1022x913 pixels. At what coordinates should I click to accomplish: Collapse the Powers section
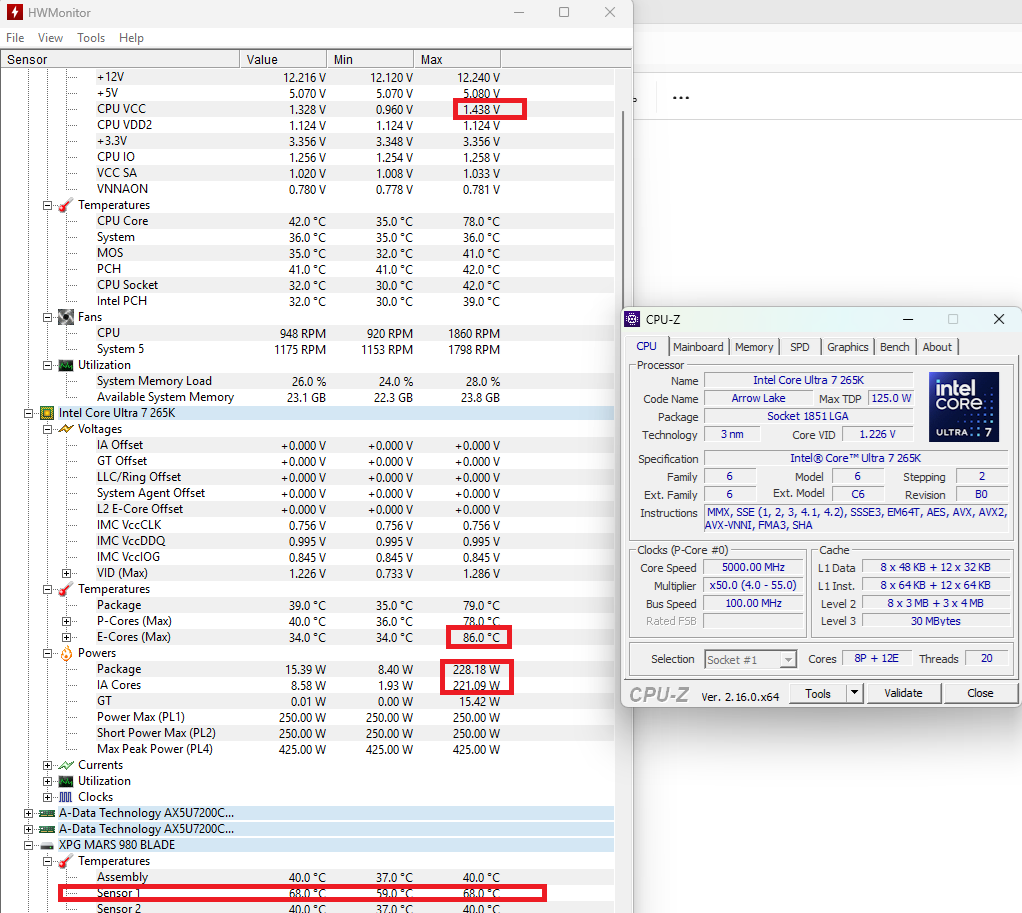coord(48,654)
